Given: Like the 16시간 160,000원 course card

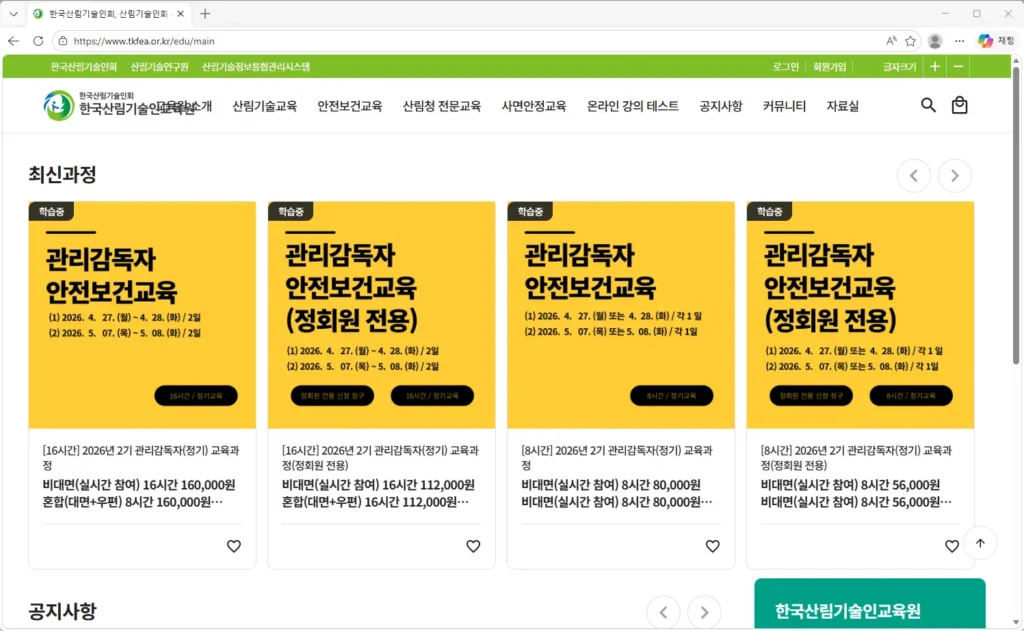Looking at the screenshot, I should 234,546.
